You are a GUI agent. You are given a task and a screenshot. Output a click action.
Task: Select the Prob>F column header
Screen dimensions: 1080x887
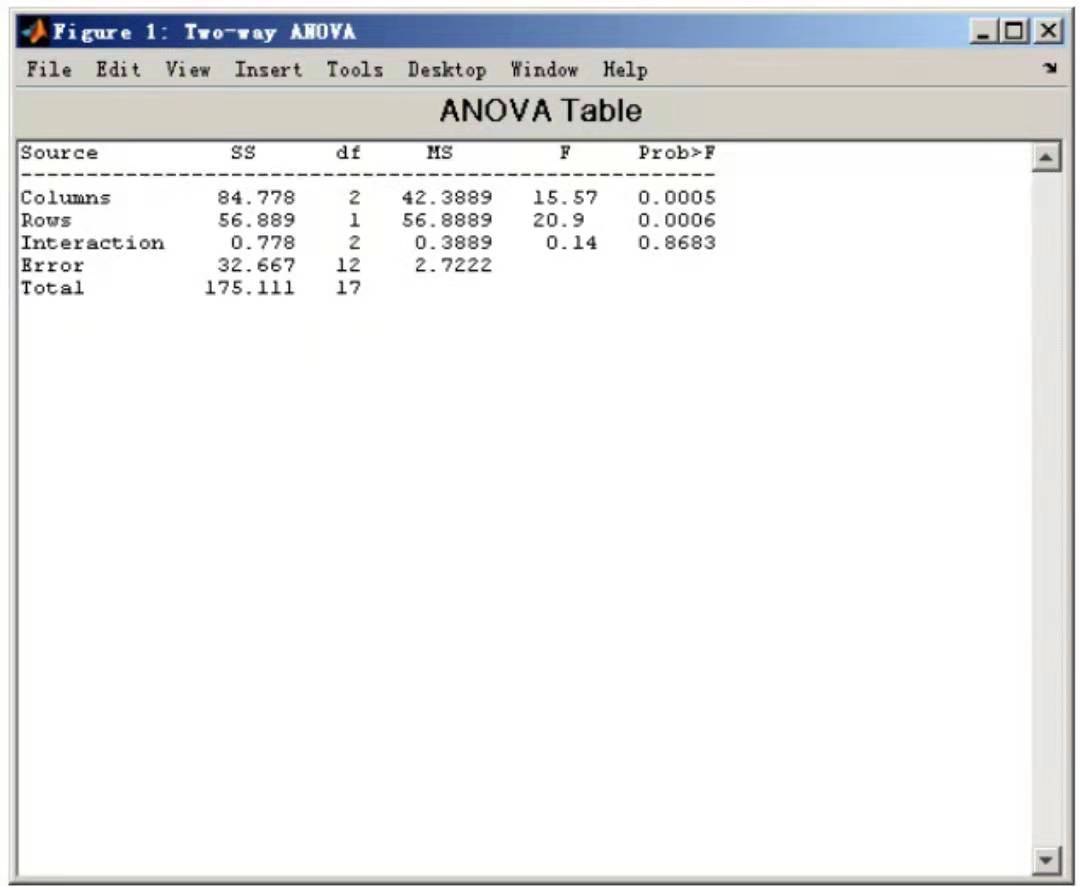pos(676,153)
